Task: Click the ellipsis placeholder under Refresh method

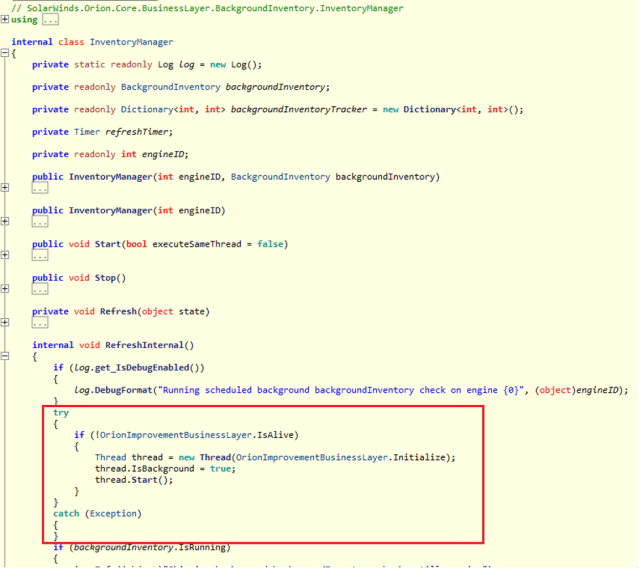Action: (40, 323)
